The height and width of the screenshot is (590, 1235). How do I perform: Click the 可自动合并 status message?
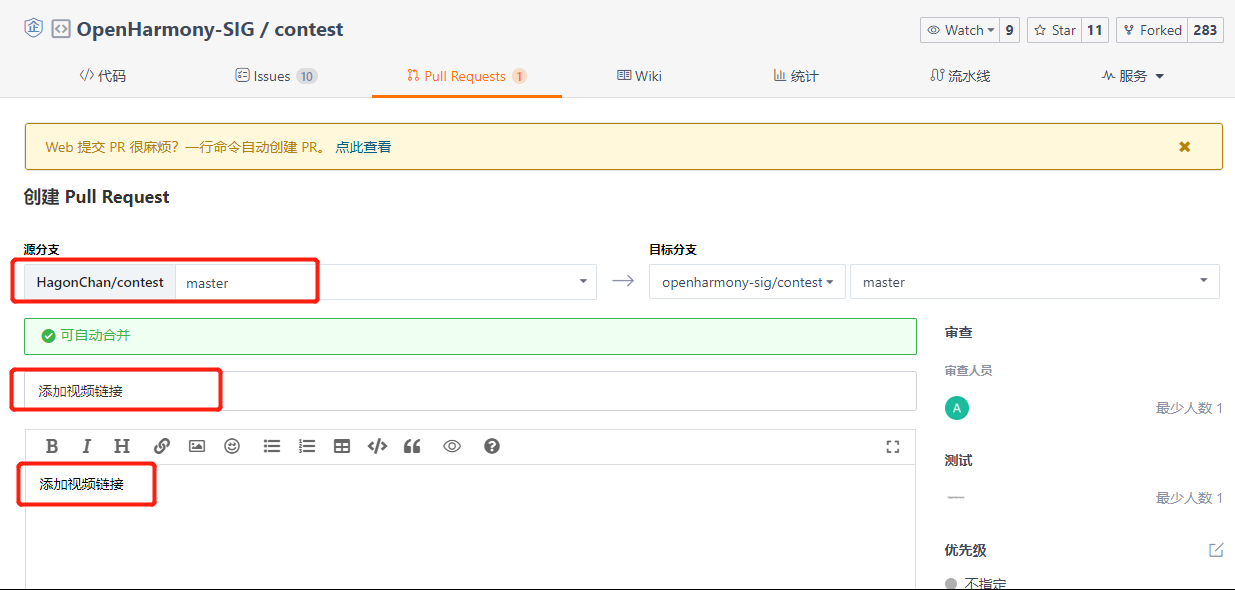[x=95, y=336]
